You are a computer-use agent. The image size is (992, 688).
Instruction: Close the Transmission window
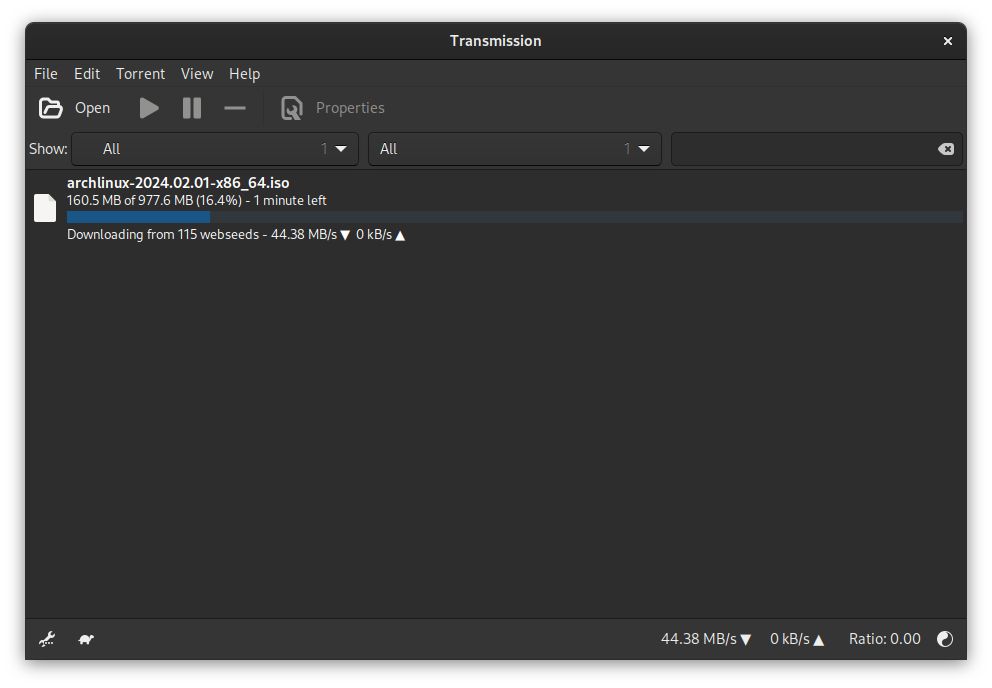pos(948,41)
